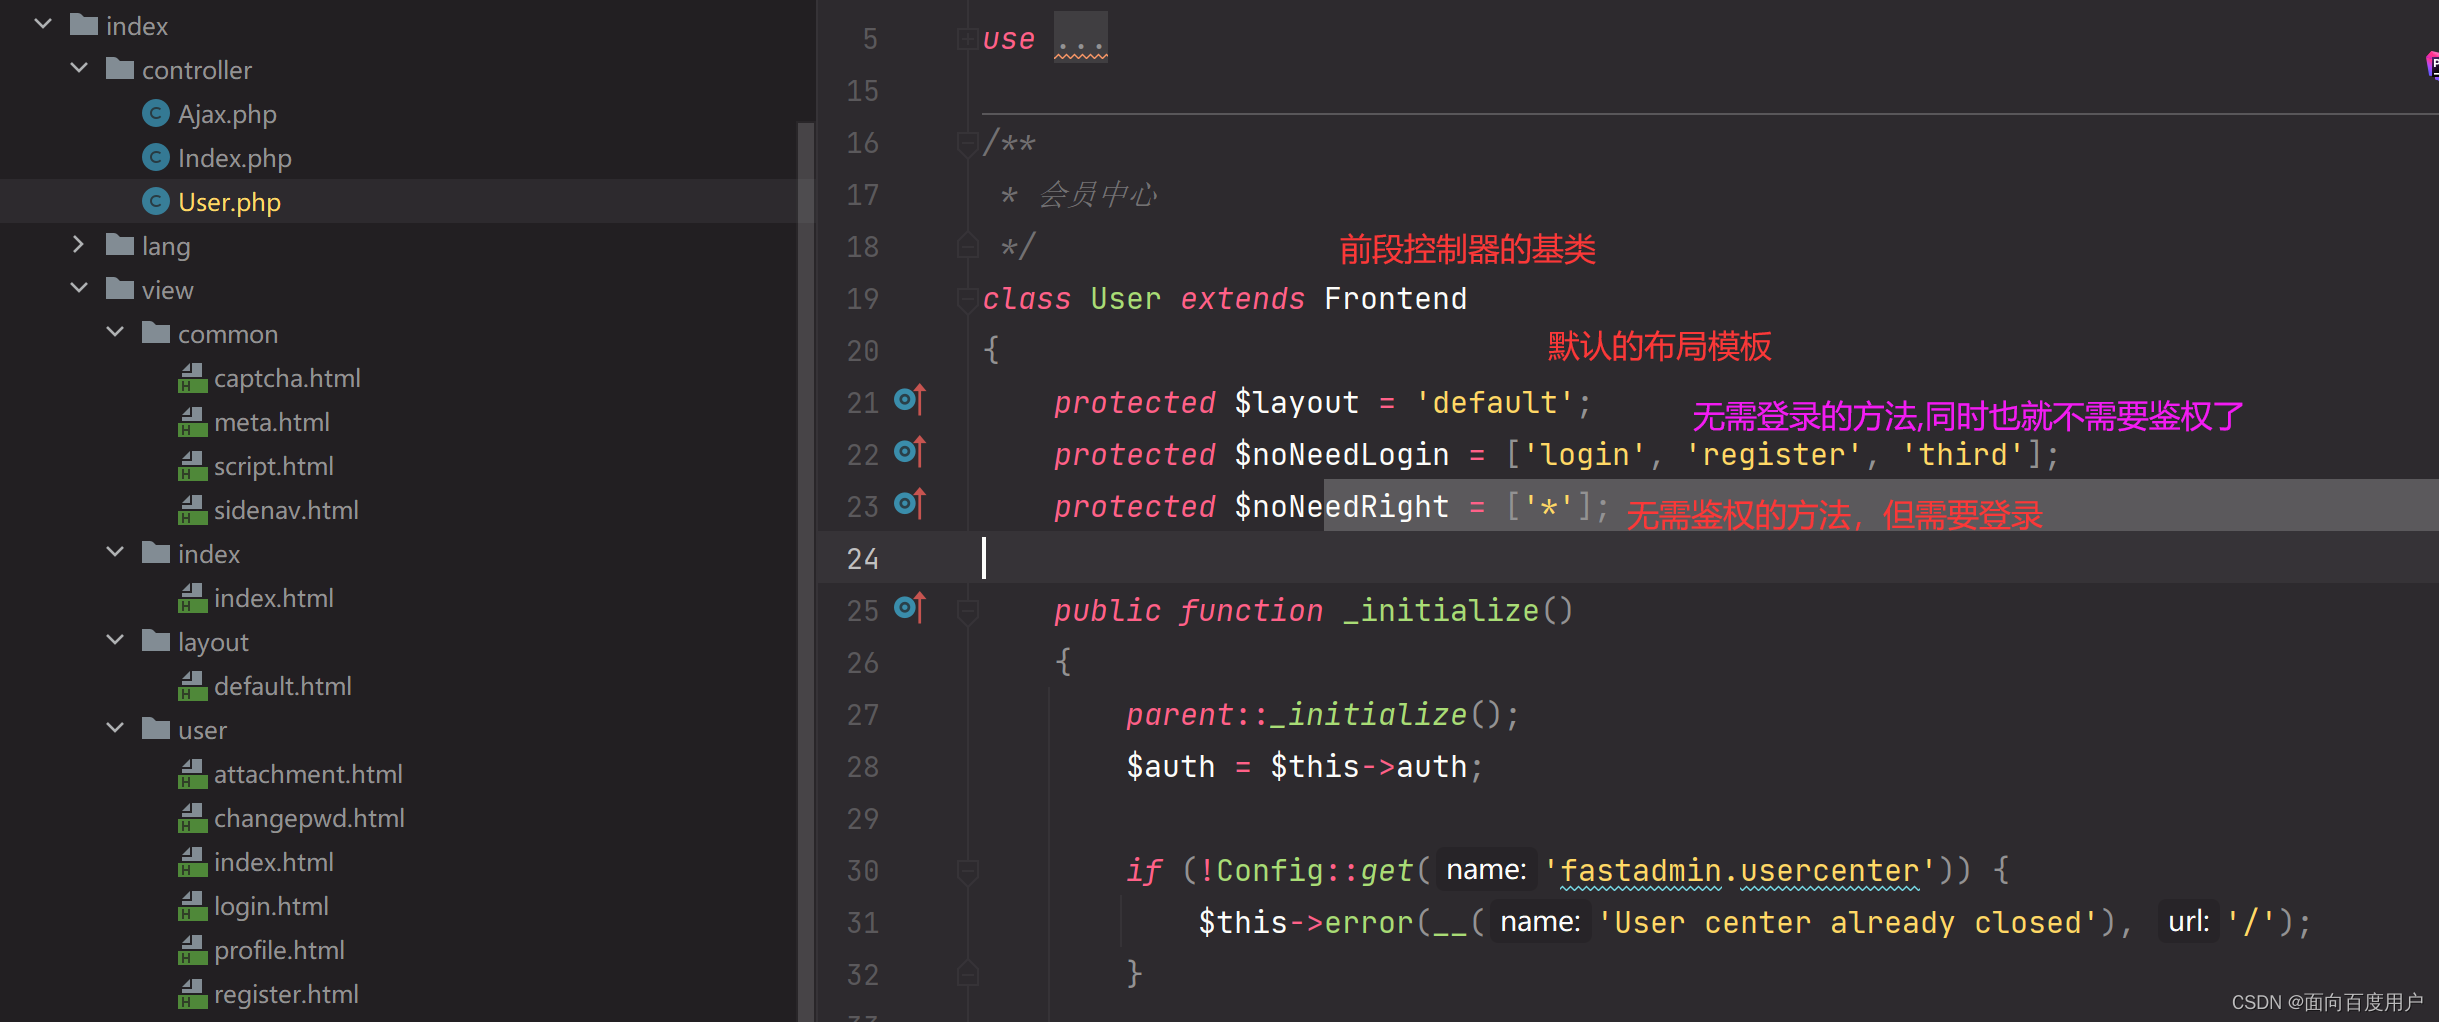The height and width of the screenshot is (1022, 2439).
Task: Open index.html under view index folder
Action: [x=274, y=598]
